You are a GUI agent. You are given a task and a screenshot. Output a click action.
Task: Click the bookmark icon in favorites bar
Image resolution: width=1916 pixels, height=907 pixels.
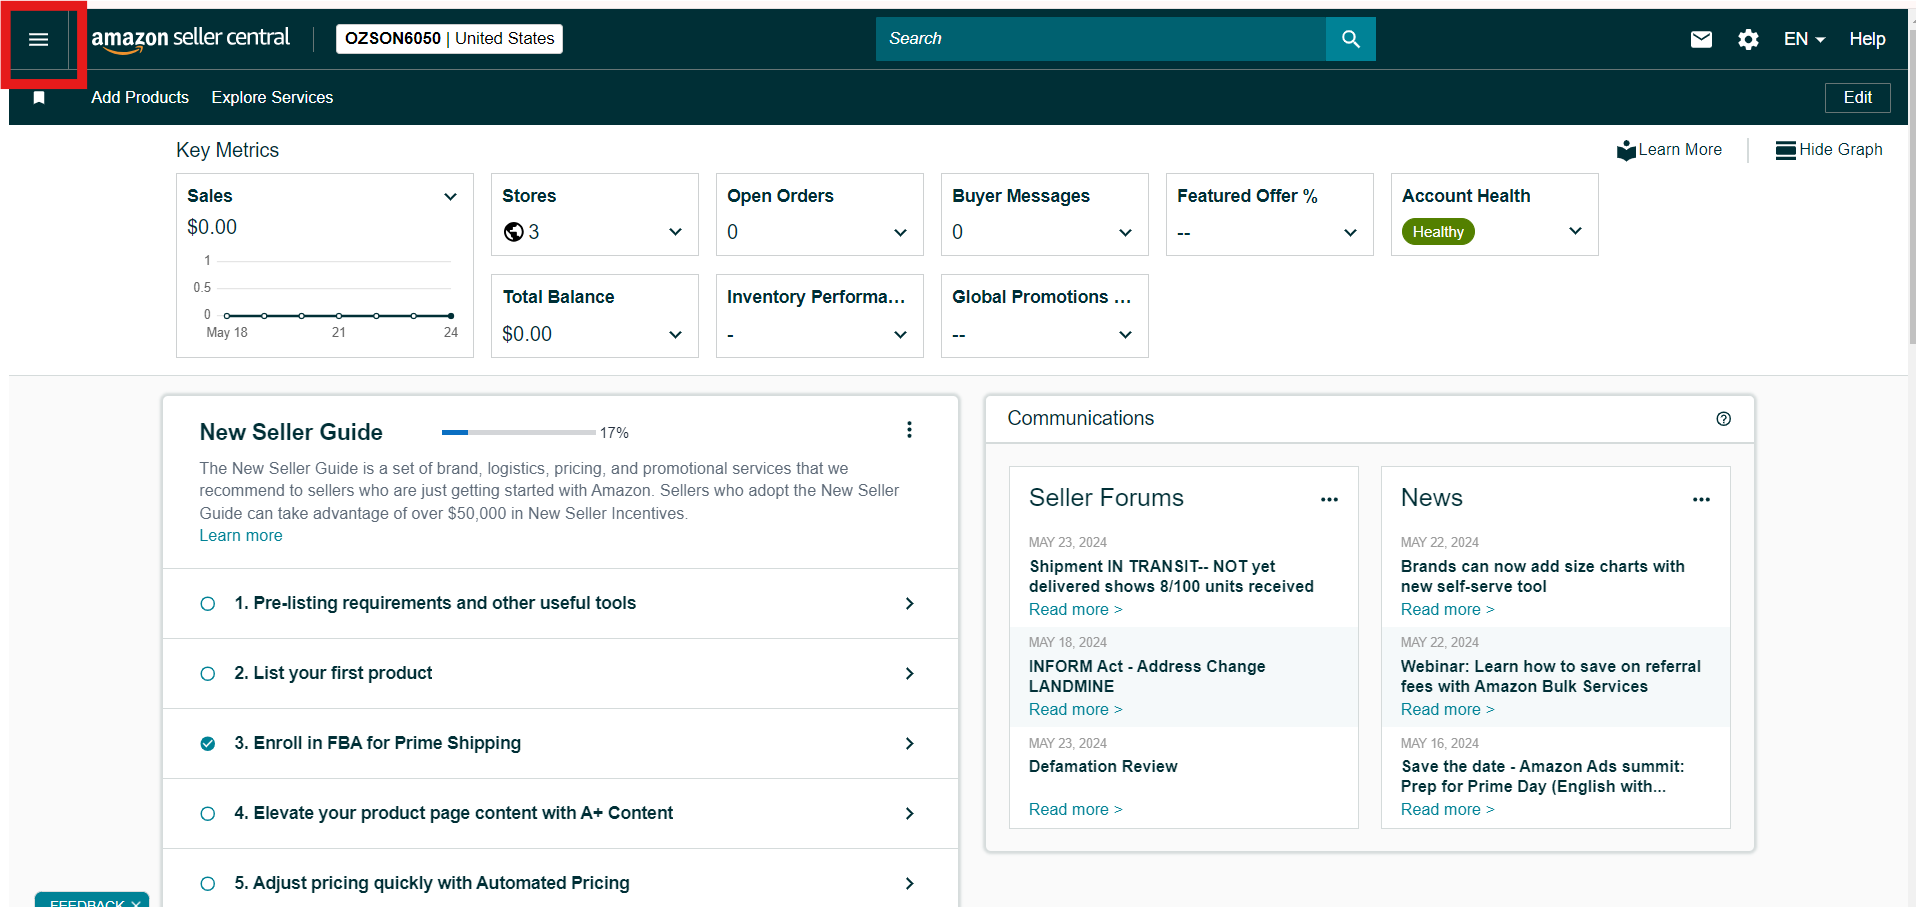39,97
